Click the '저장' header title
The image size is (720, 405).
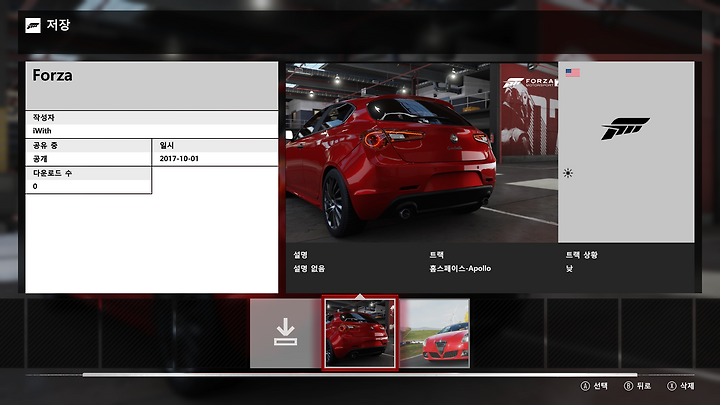(58, 25)
